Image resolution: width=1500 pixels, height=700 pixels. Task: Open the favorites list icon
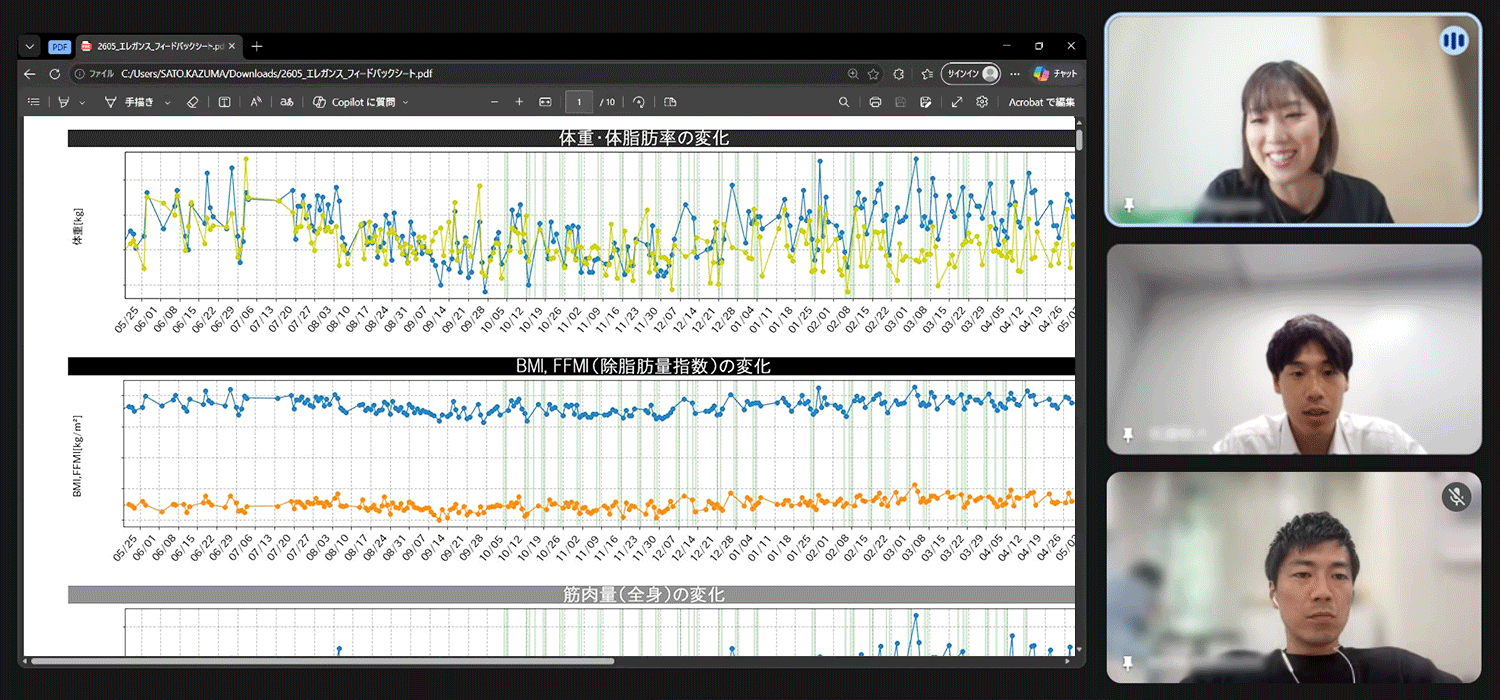pyautogui.click(x=927, y=74)
